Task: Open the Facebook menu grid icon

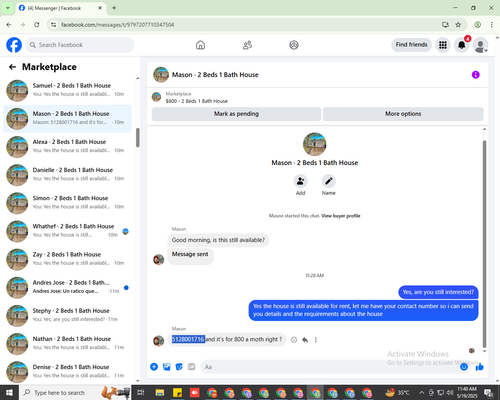Action: point(443,45)
